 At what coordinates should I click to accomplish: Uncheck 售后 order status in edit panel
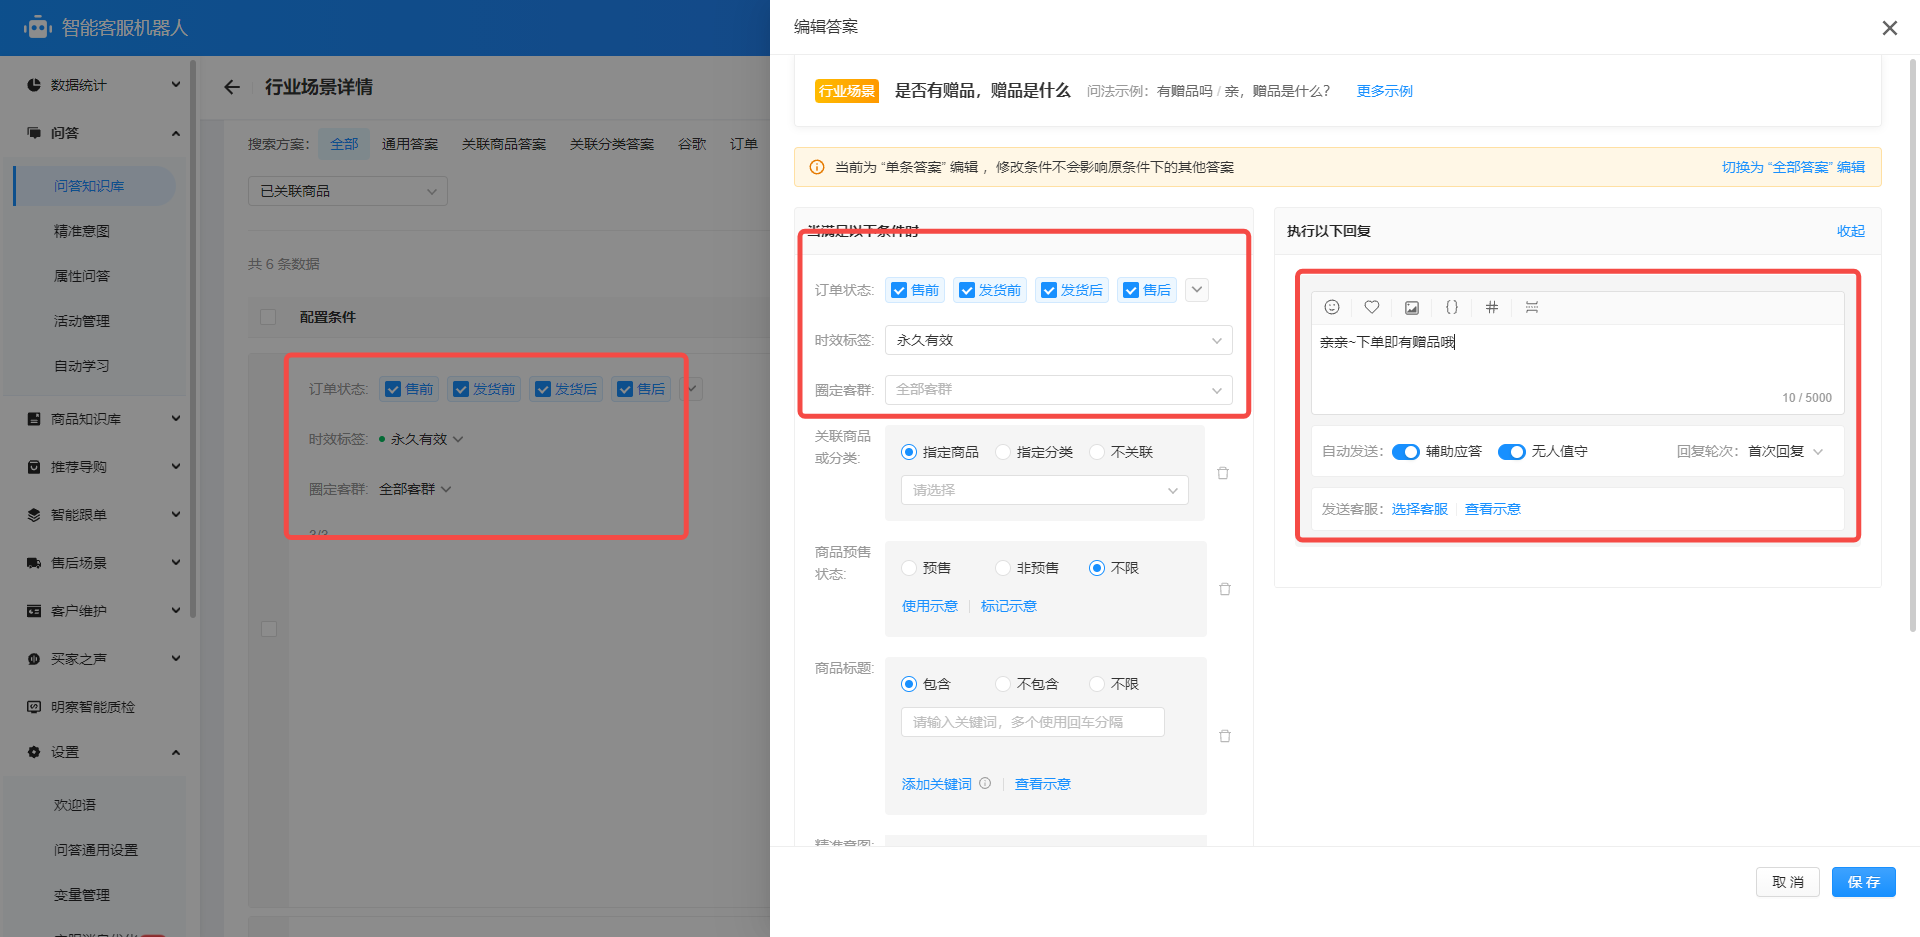point(1131,290)
